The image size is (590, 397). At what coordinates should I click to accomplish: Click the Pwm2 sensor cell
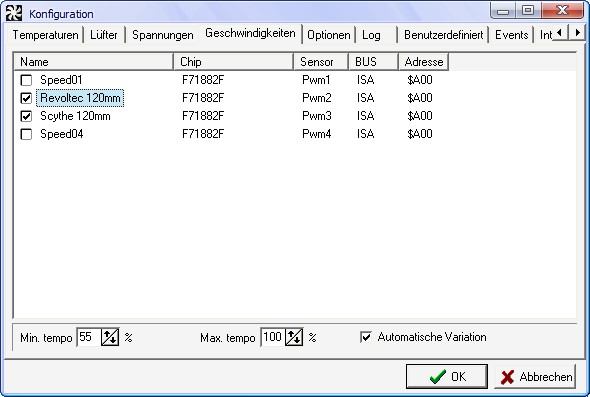[x=316, y=98]
